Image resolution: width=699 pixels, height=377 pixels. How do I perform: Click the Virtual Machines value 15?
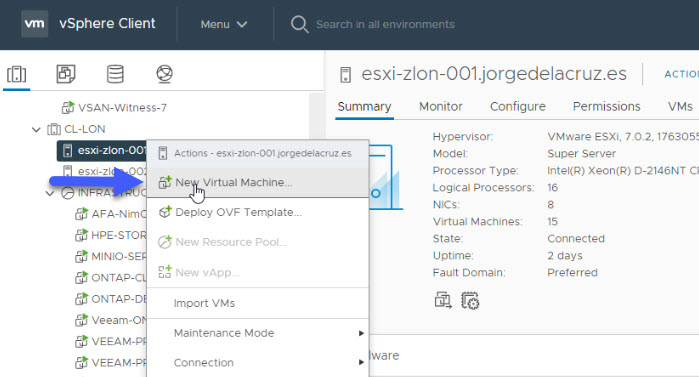click(552, 221)
